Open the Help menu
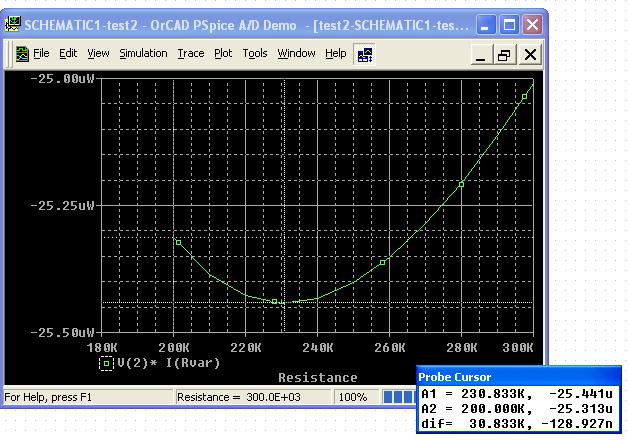This screenshot has height=440, width=629. click(x=336, y=53)
